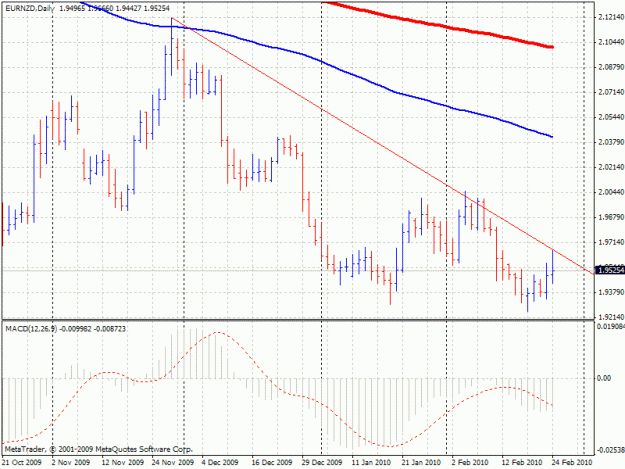This screenshot has height=469, width=625.
Task: Click the 2.08790 price axis label
Action: [611, 67]
